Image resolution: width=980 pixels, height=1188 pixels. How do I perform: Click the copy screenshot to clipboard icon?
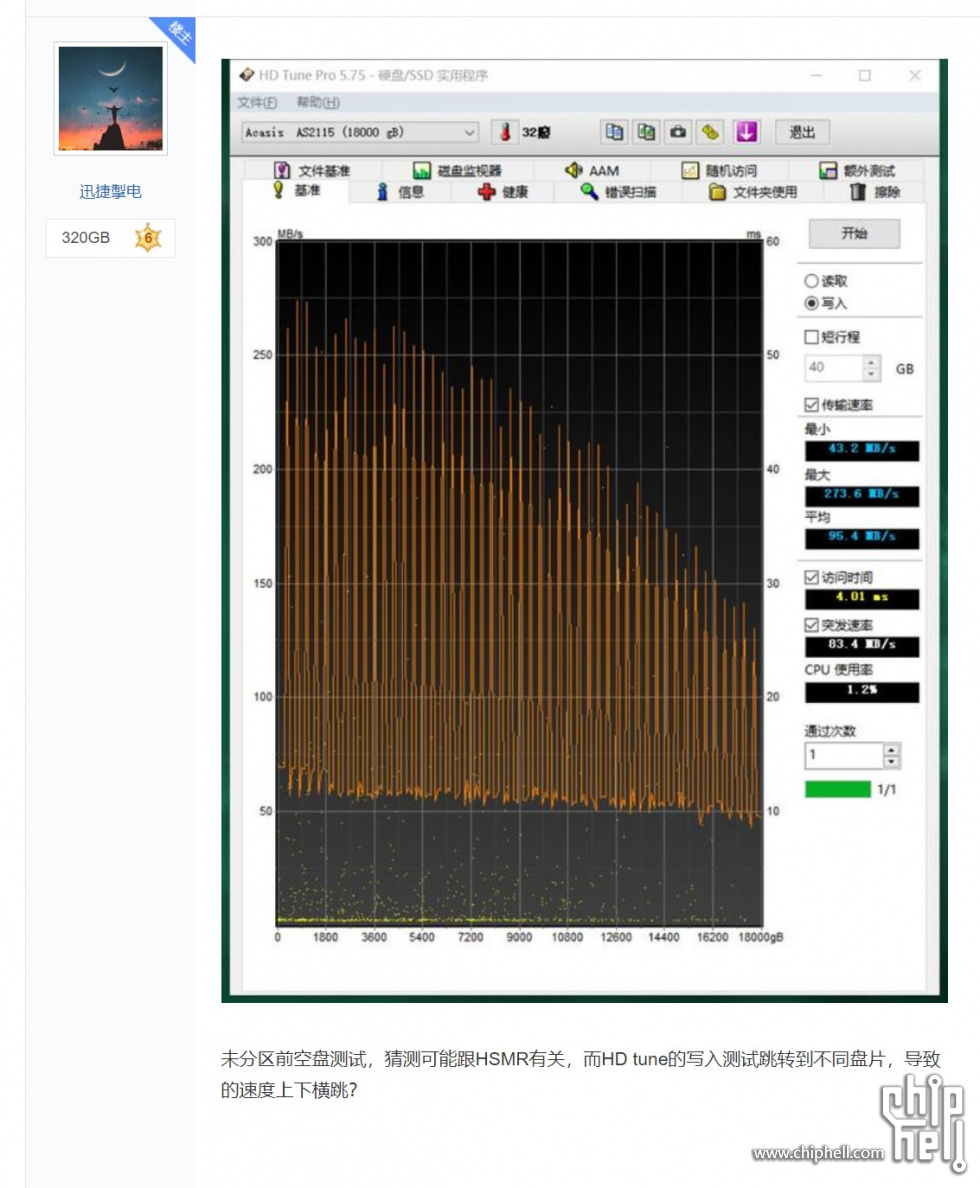[646, 132]
